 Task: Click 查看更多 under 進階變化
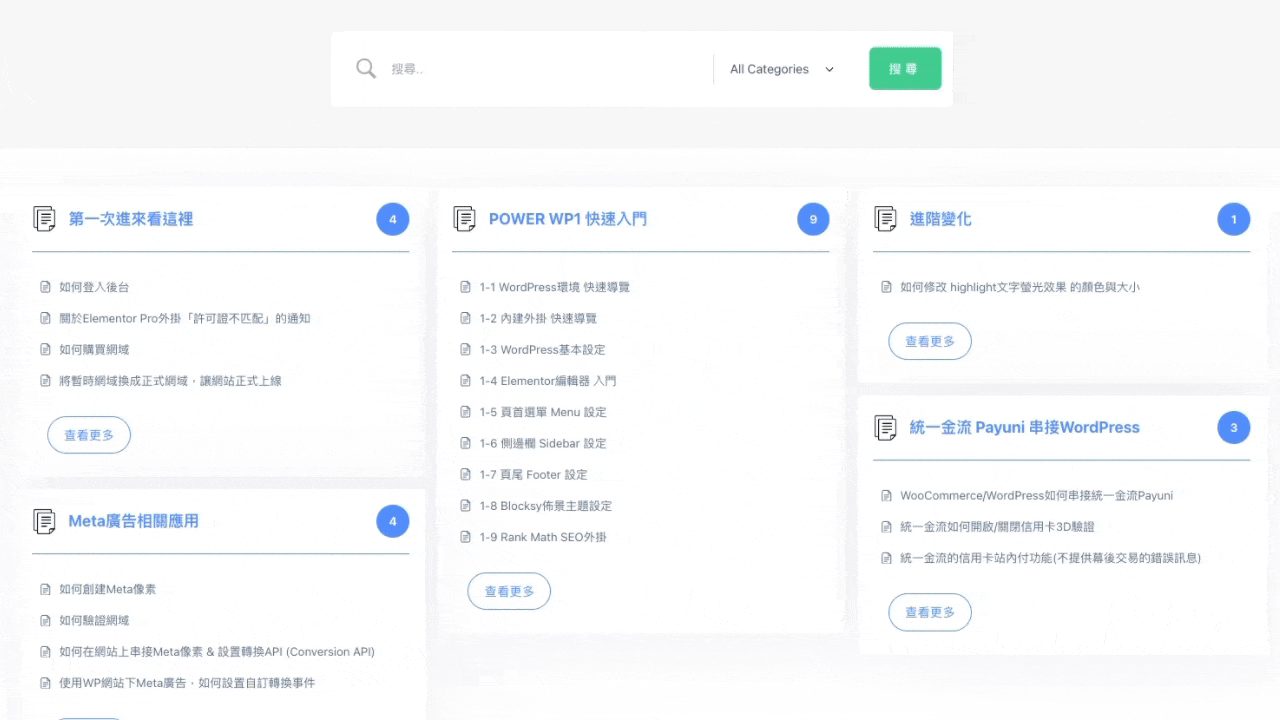click(930, 341)
